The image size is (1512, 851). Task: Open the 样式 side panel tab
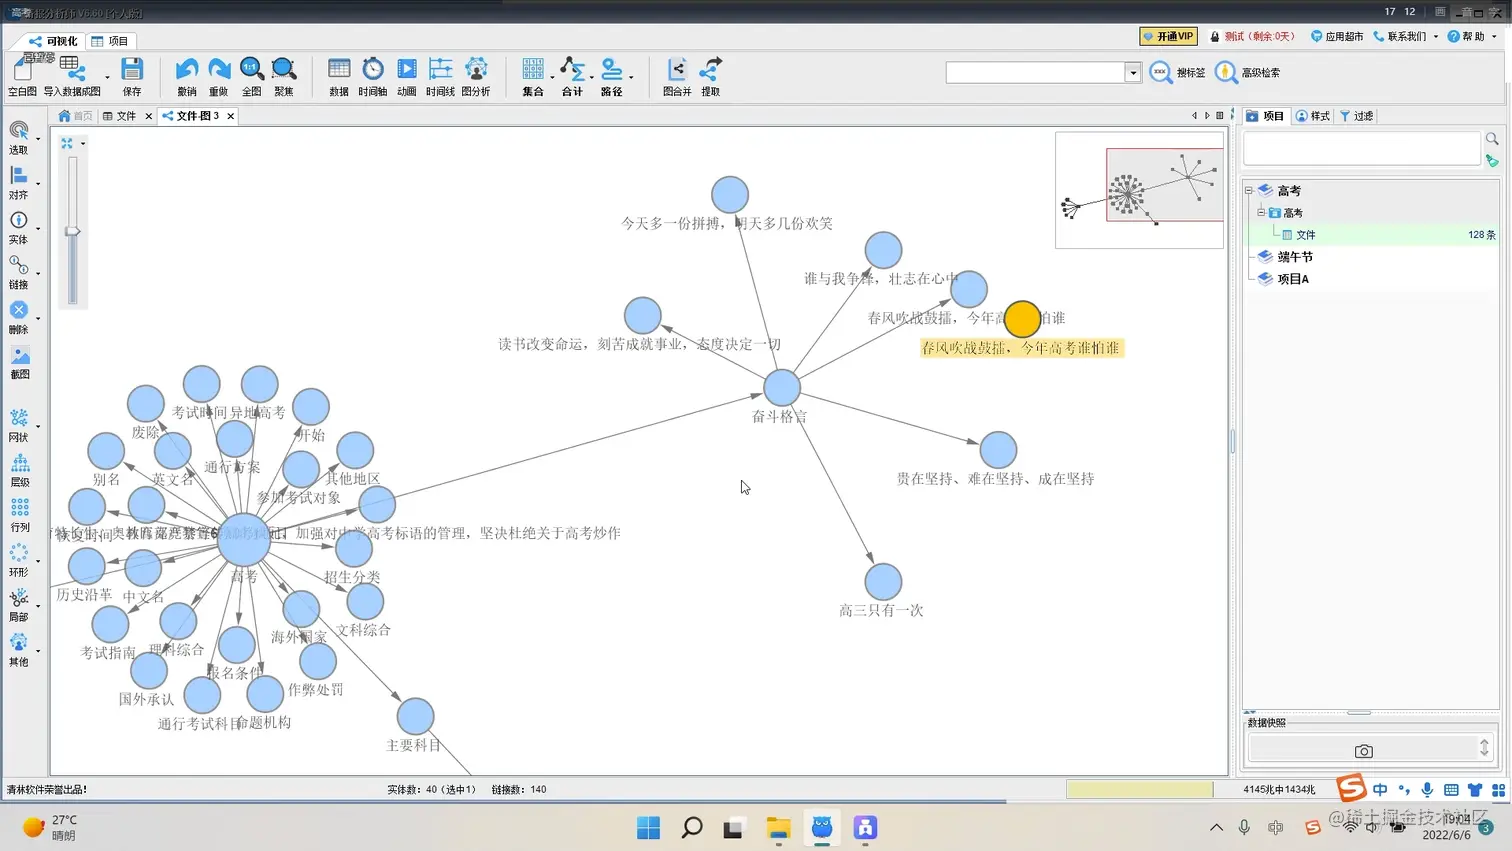click(x=1313, y=116)
